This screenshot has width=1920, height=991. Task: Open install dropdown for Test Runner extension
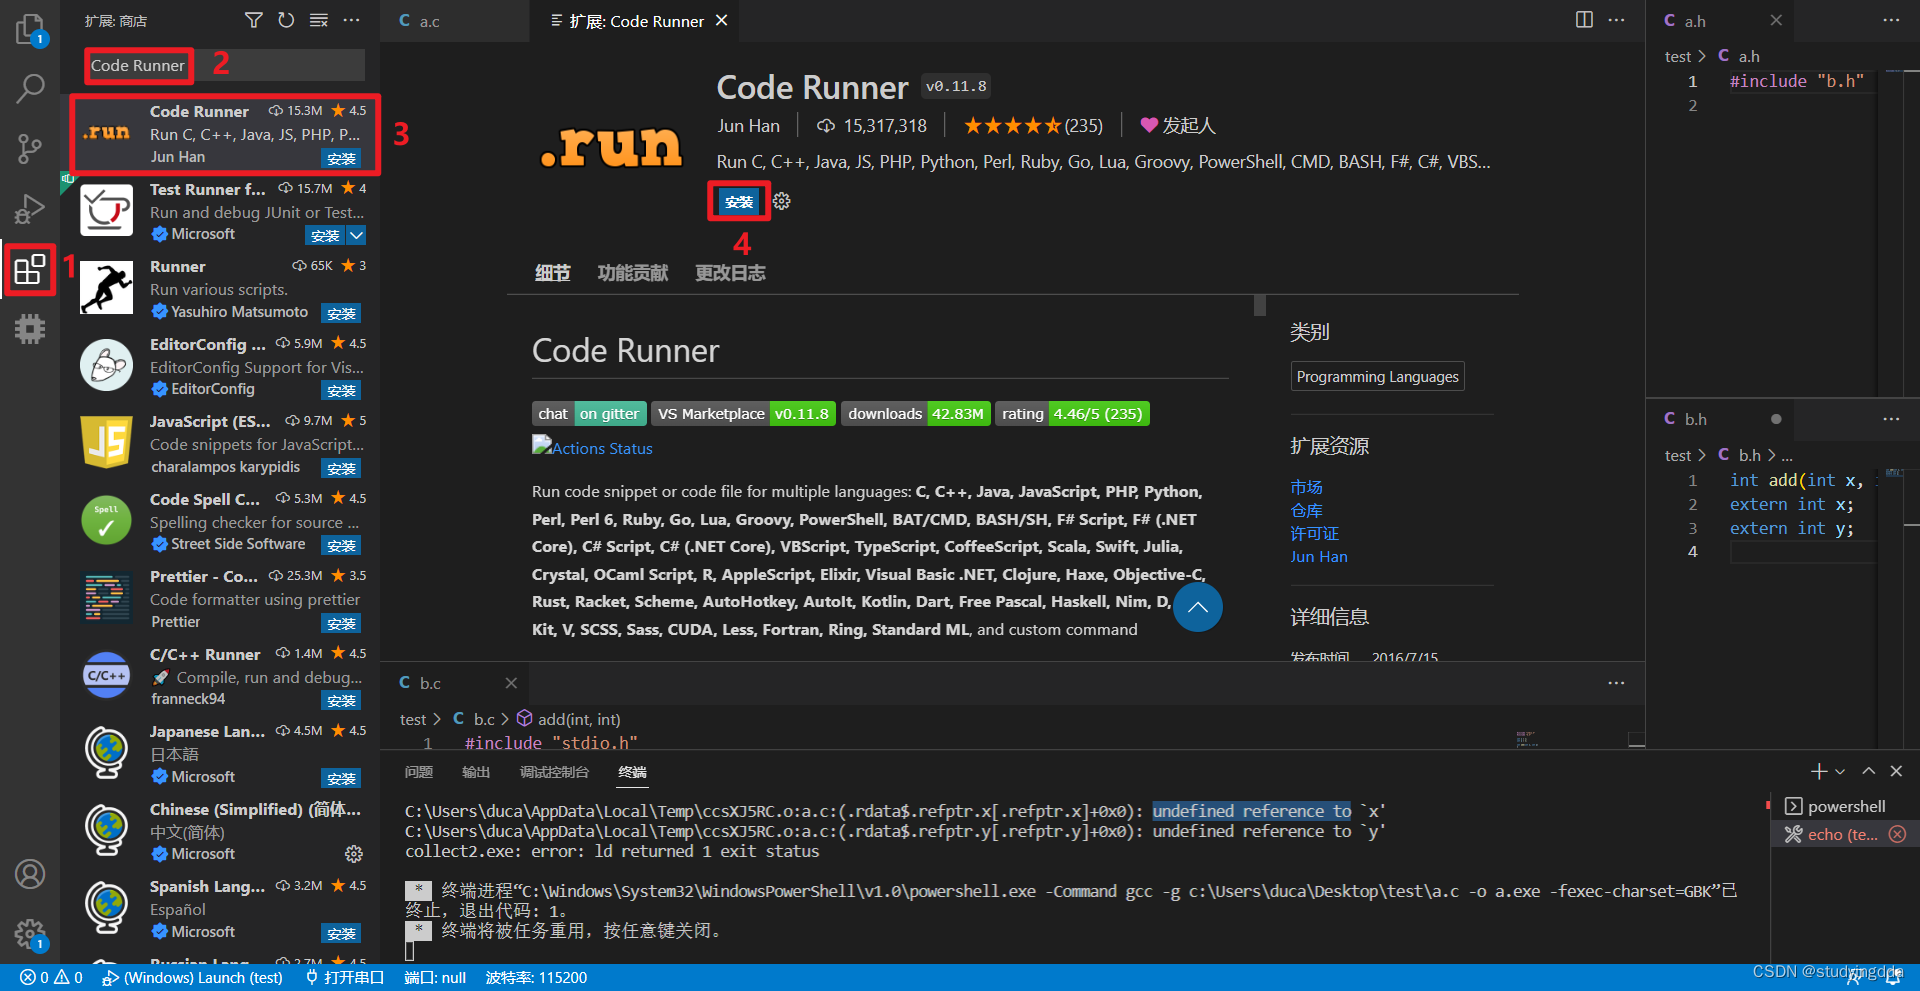pos(356,235)
